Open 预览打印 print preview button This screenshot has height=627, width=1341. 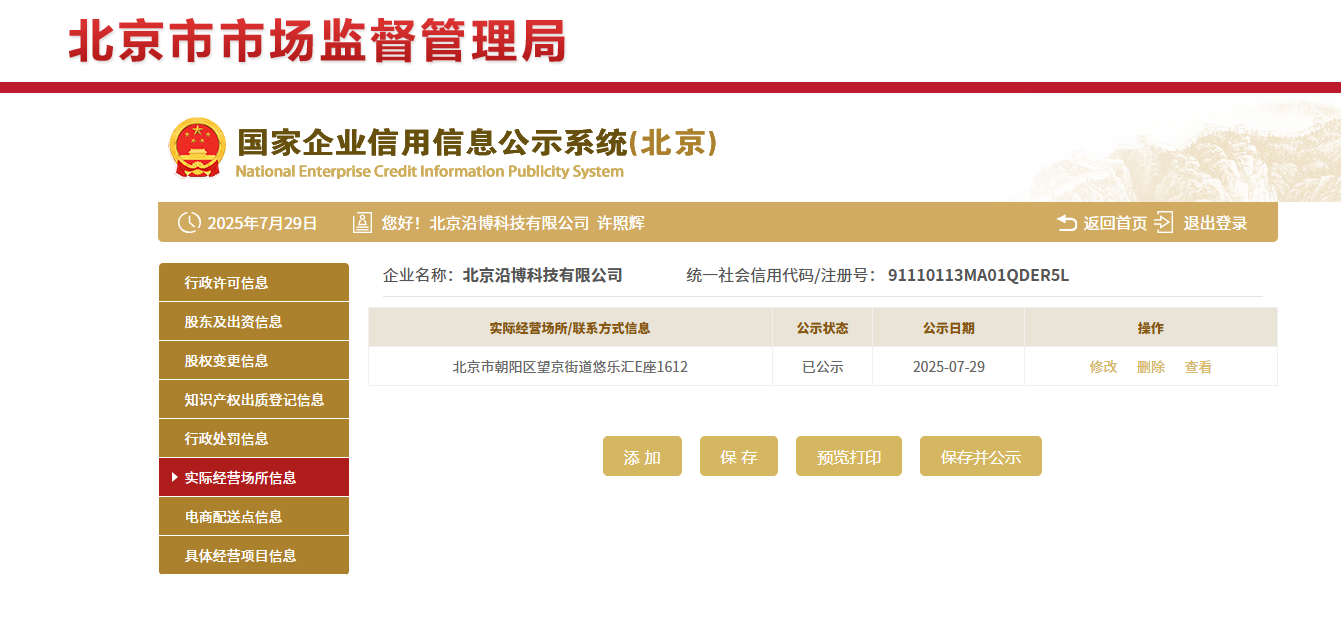pyautogui.click(x=849, y=456)
